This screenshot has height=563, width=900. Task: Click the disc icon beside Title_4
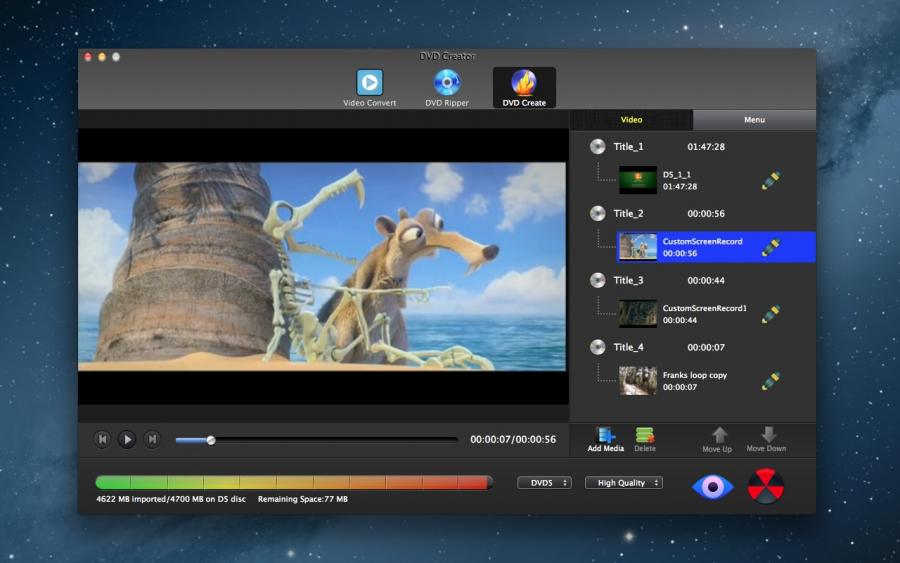598,347
